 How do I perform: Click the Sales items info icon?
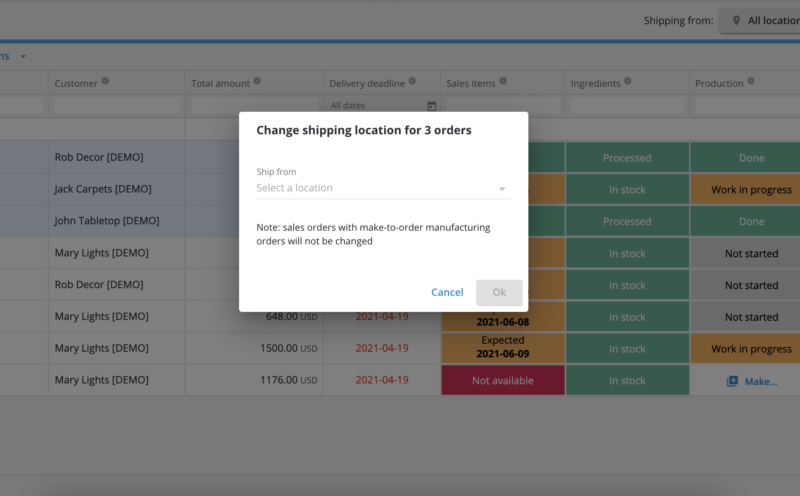(503, 81)
